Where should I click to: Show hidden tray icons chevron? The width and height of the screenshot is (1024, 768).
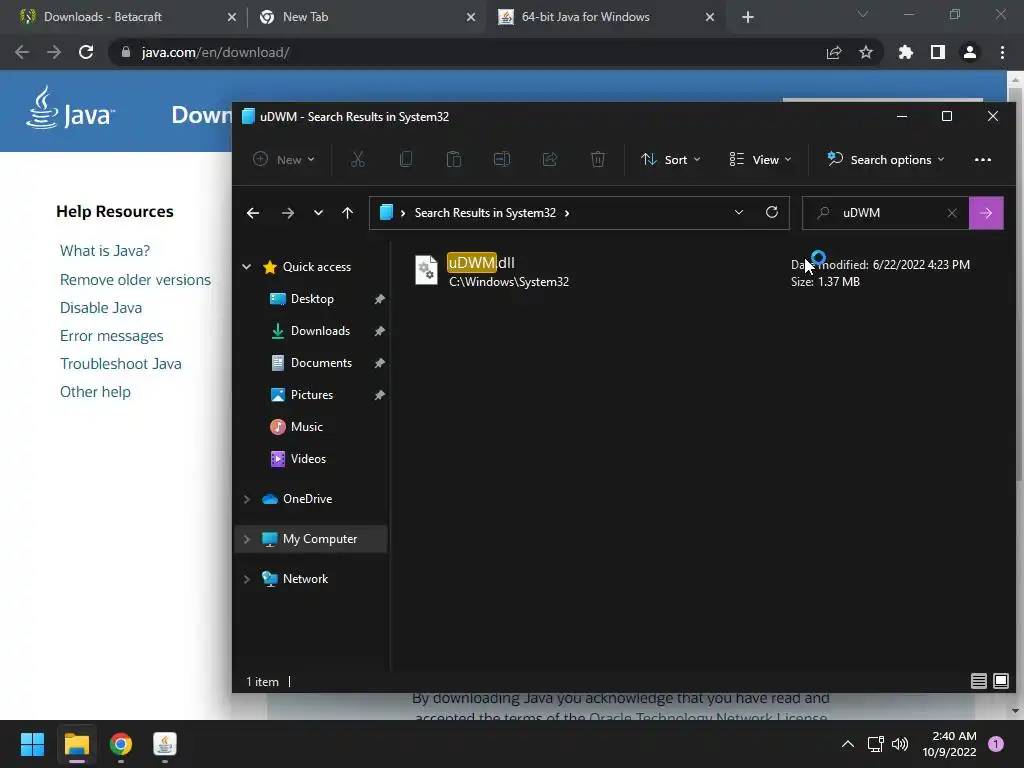coord(848,744)
